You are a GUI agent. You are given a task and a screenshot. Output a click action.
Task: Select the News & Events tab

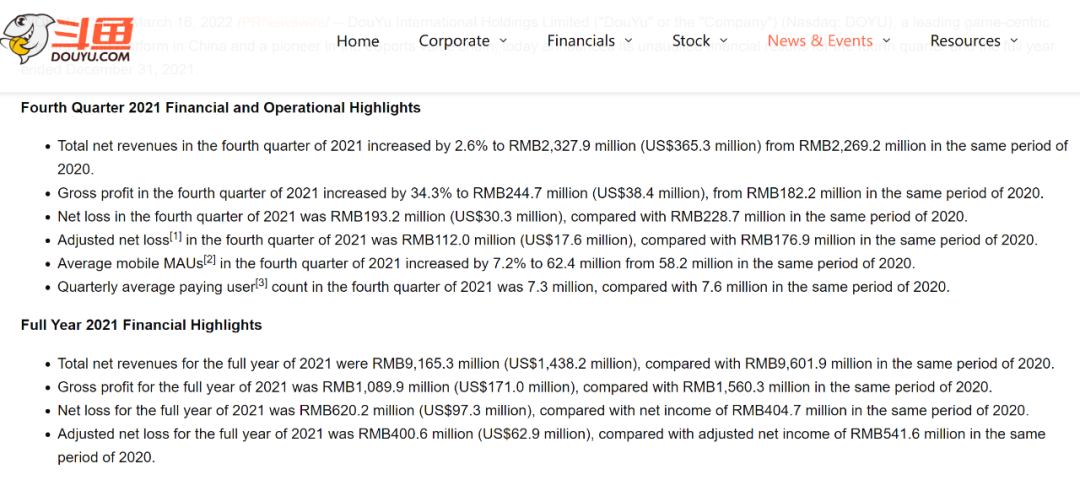[820, 41]
